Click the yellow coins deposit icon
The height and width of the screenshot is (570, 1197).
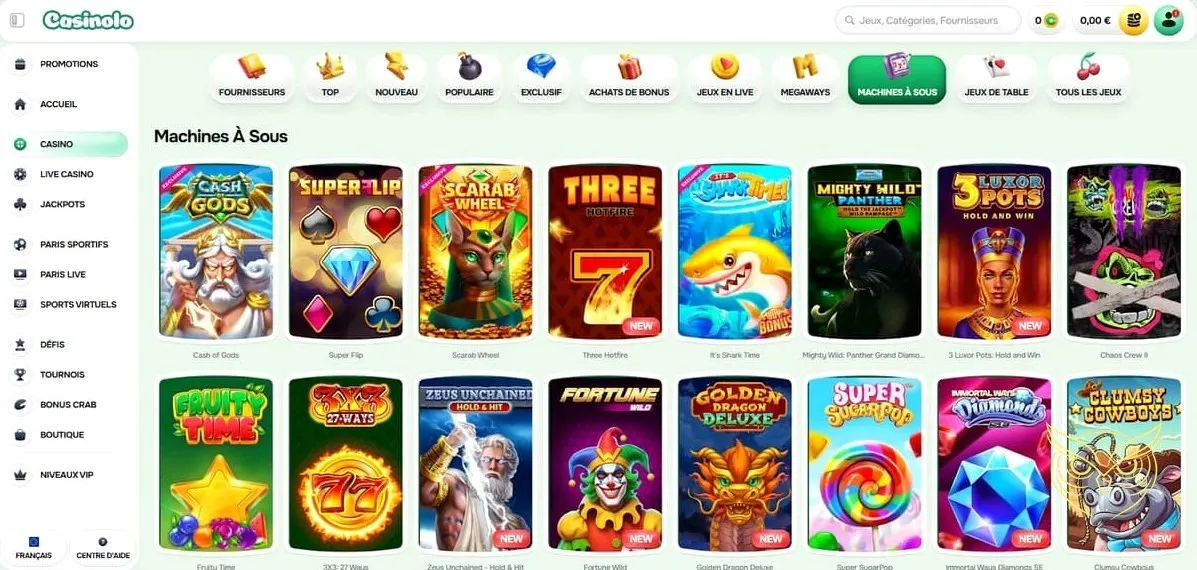(1134, 21)
